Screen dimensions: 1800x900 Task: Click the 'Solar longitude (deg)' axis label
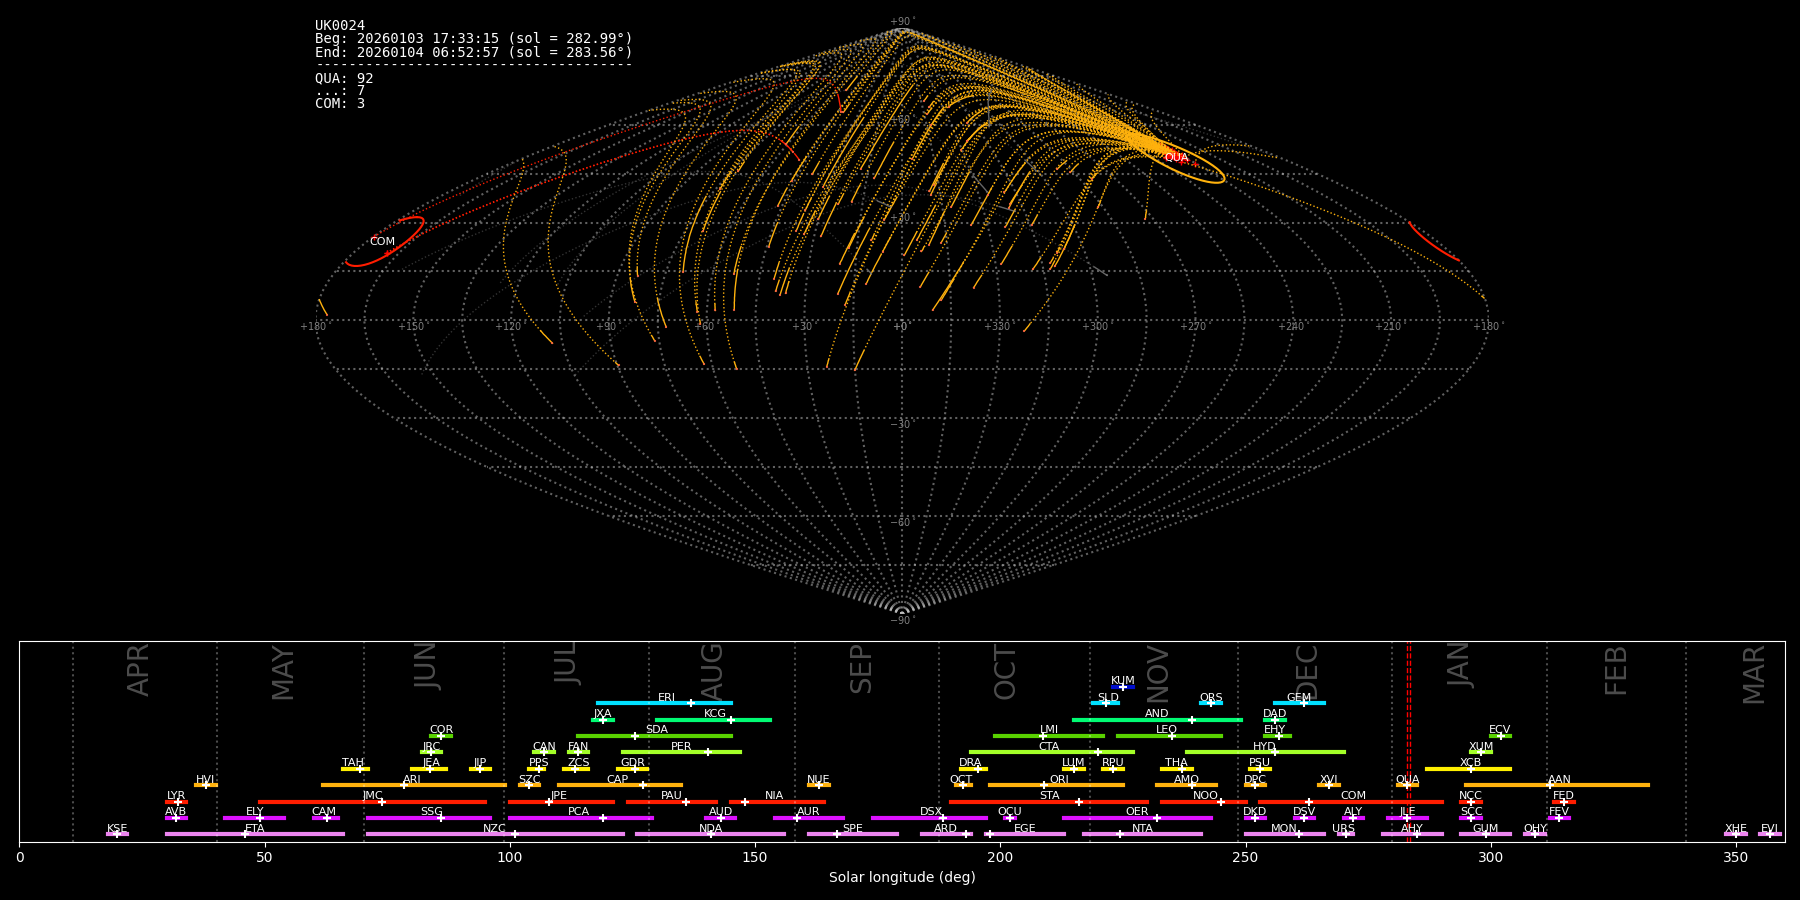pyautogui.click(x=901, y=878)
